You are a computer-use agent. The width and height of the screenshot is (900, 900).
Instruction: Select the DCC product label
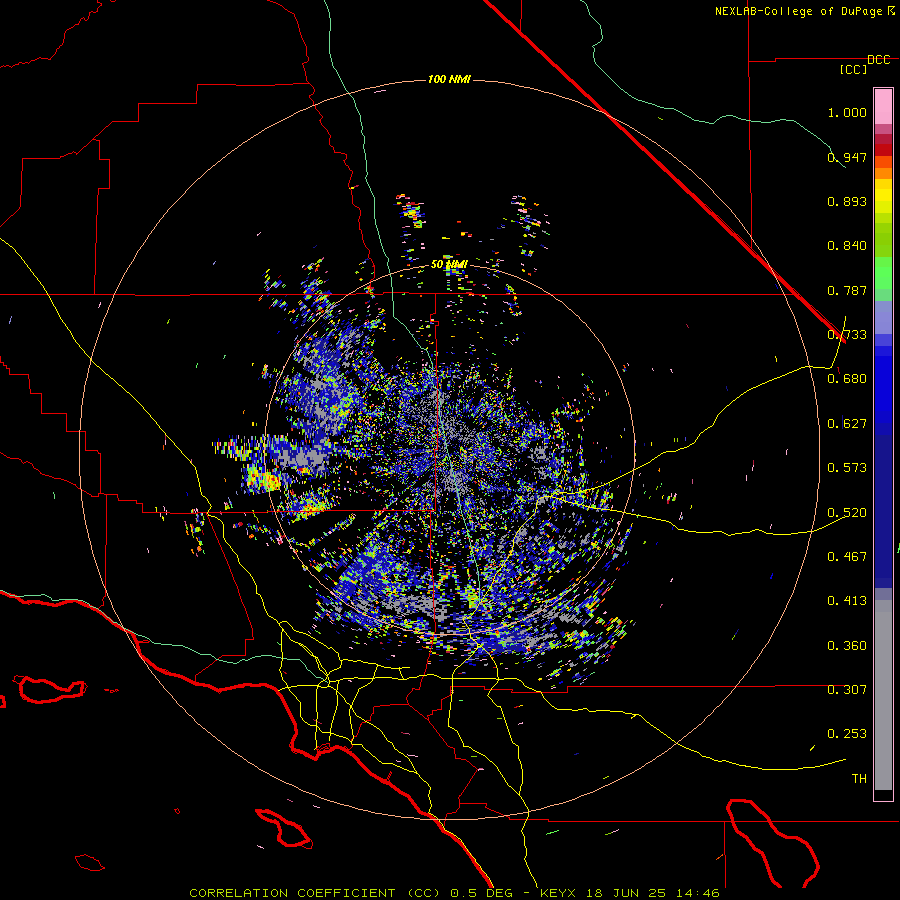pos(878,60)
